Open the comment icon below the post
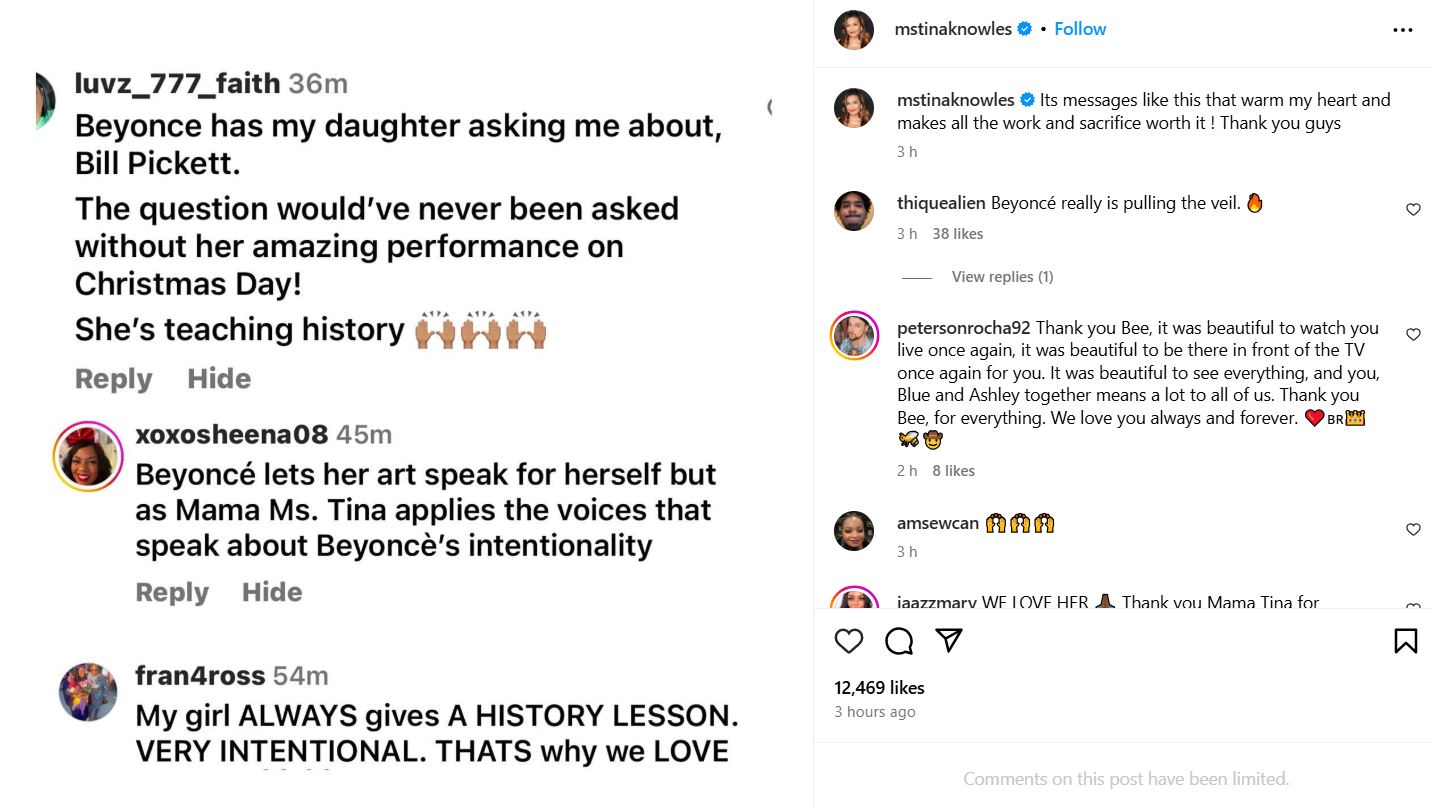Image resolution: width=1432 pixels, height=807 pixels. click(x=898, y=641)
